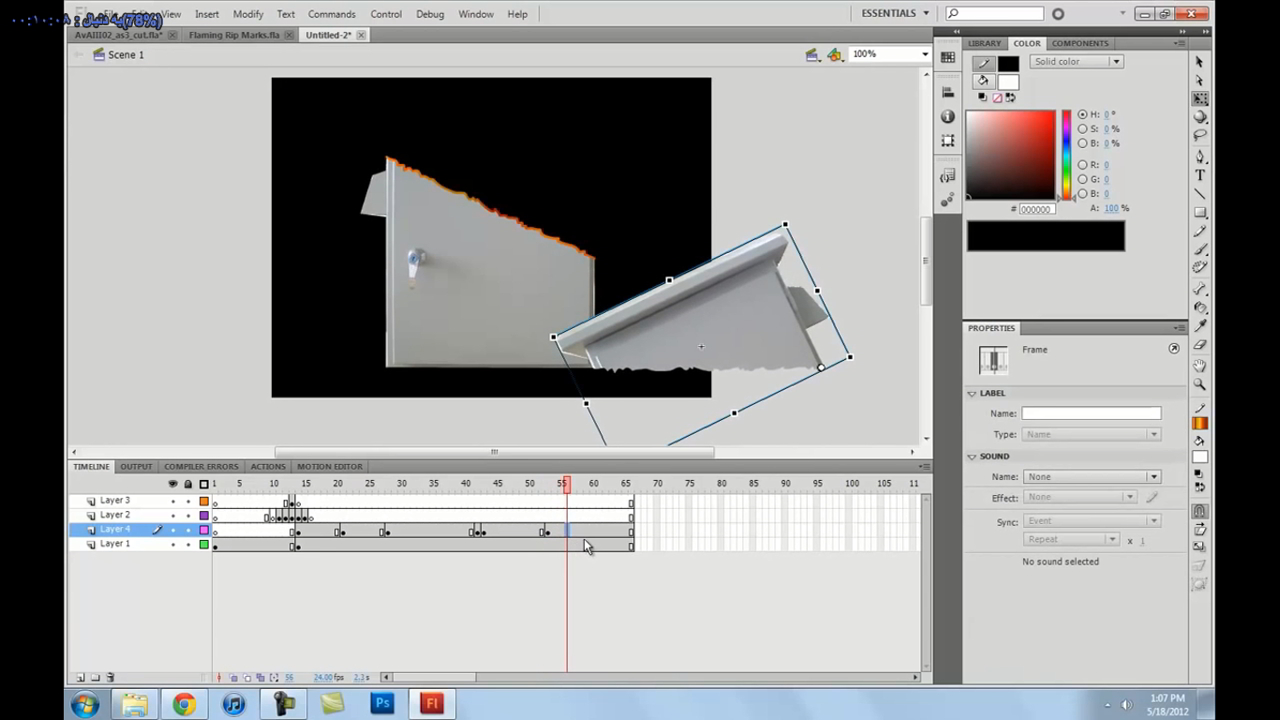1280x720 pixels.
Task: Toggle visibility dot for Layer 3
Action: tap(173, 501)
